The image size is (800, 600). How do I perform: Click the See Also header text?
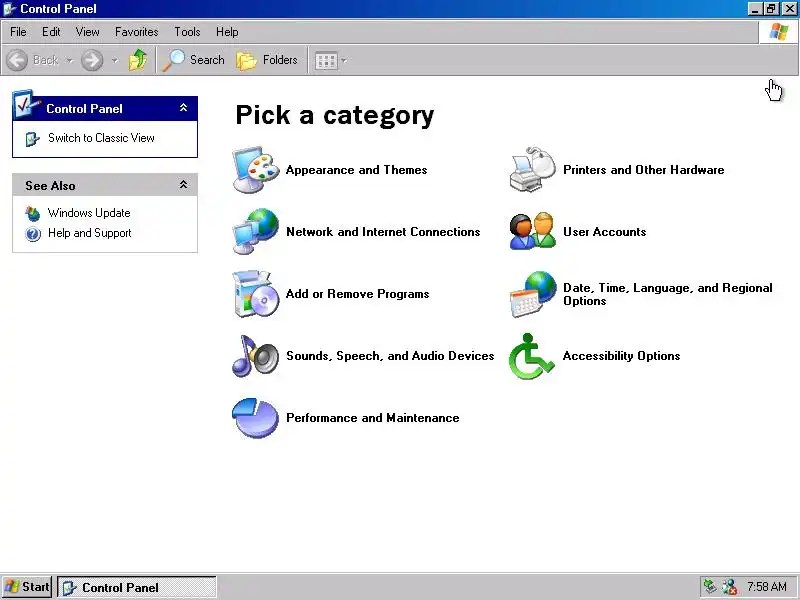point(51,186)
